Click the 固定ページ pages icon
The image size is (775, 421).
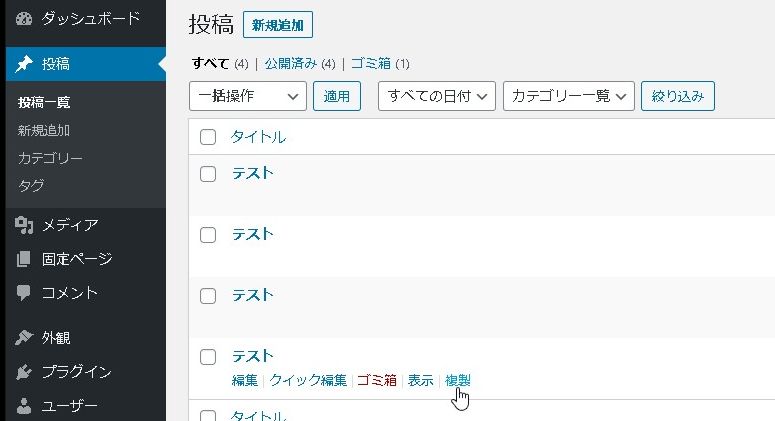(25, 259)
